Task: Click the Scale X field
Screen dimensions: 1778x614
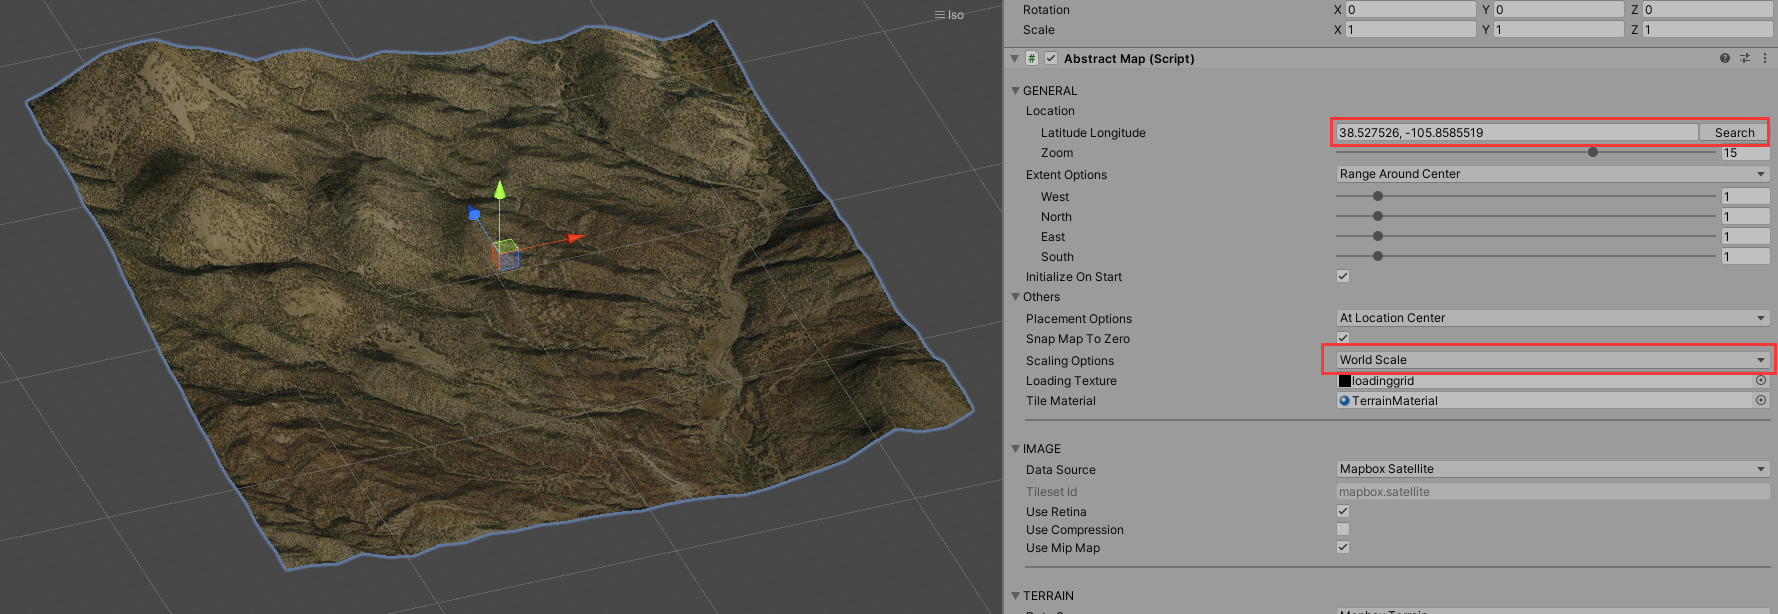Action: 1410,30
